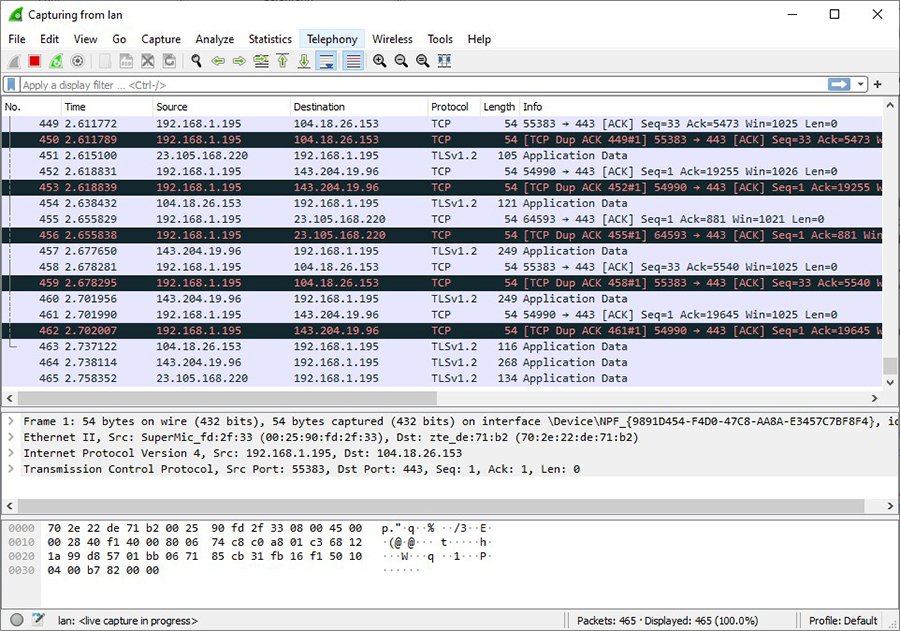The height and width of the screenshot is (631, 900).
Task: Sort packets by Protocol column header
Action: [x=450, y=107]
